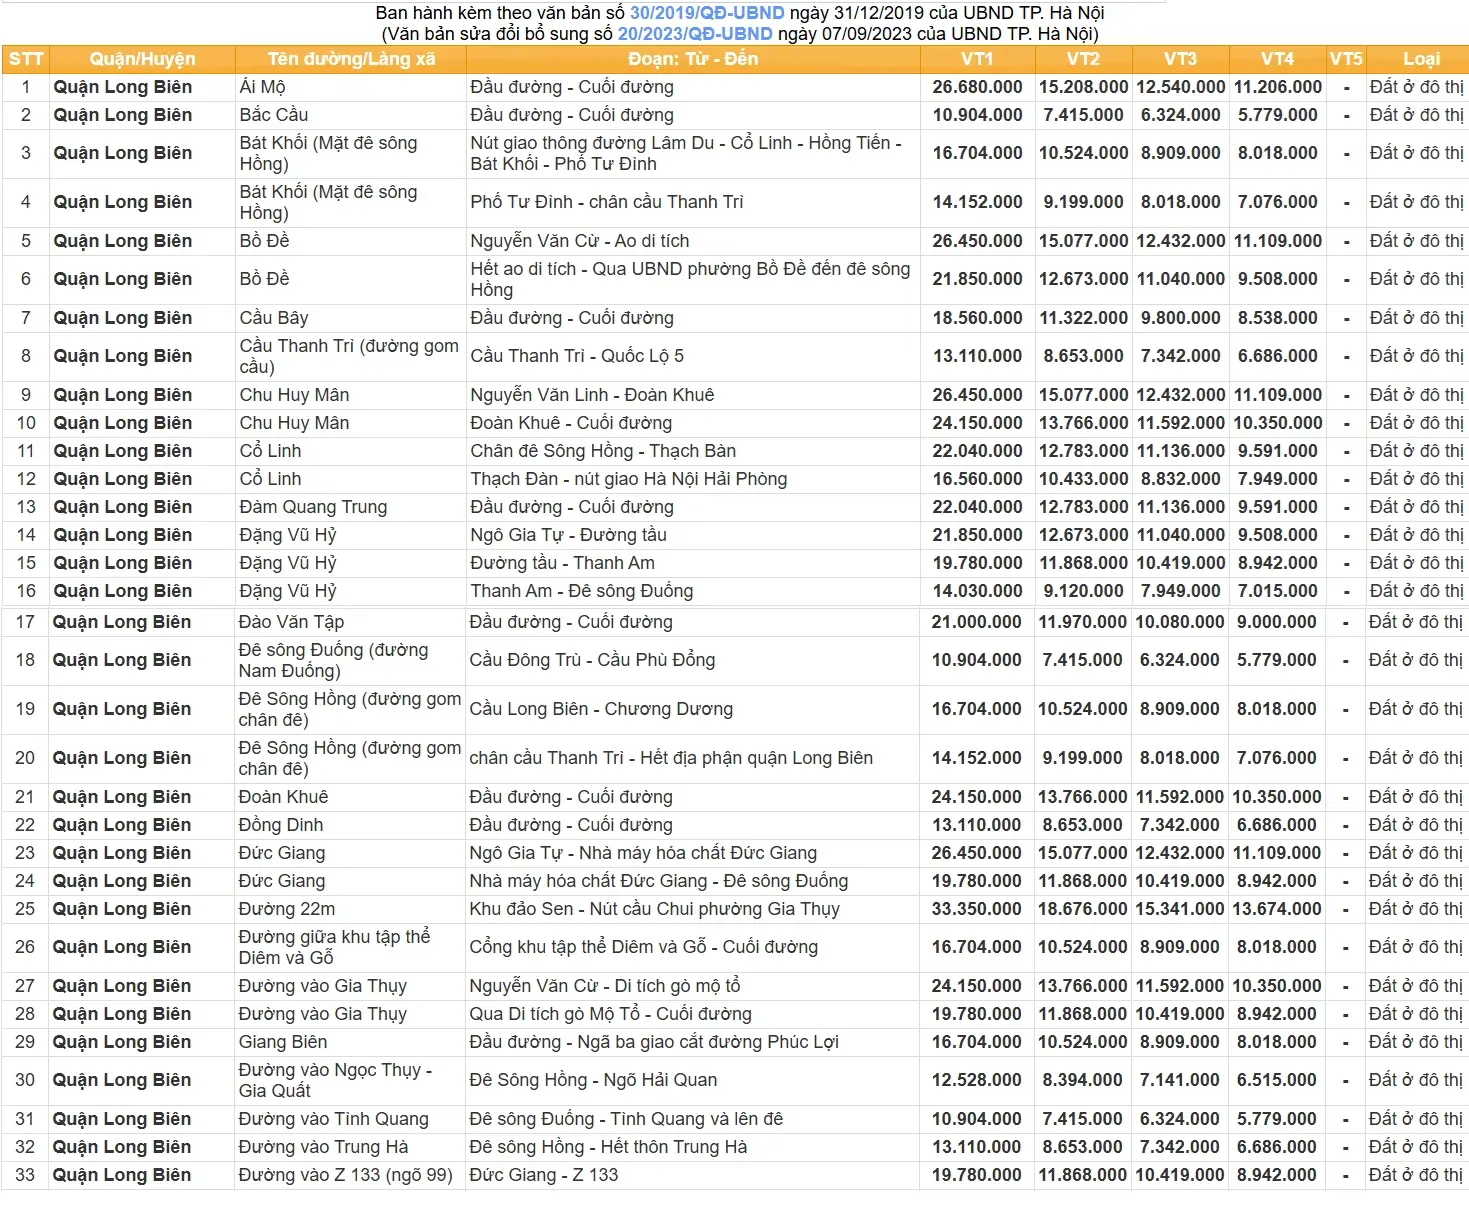This screenshot has height=1206, width=1469.
Task: Select segment Đê Sông Hồng - Ngõ Hải Quan
Action: [x=593, y=1080]
